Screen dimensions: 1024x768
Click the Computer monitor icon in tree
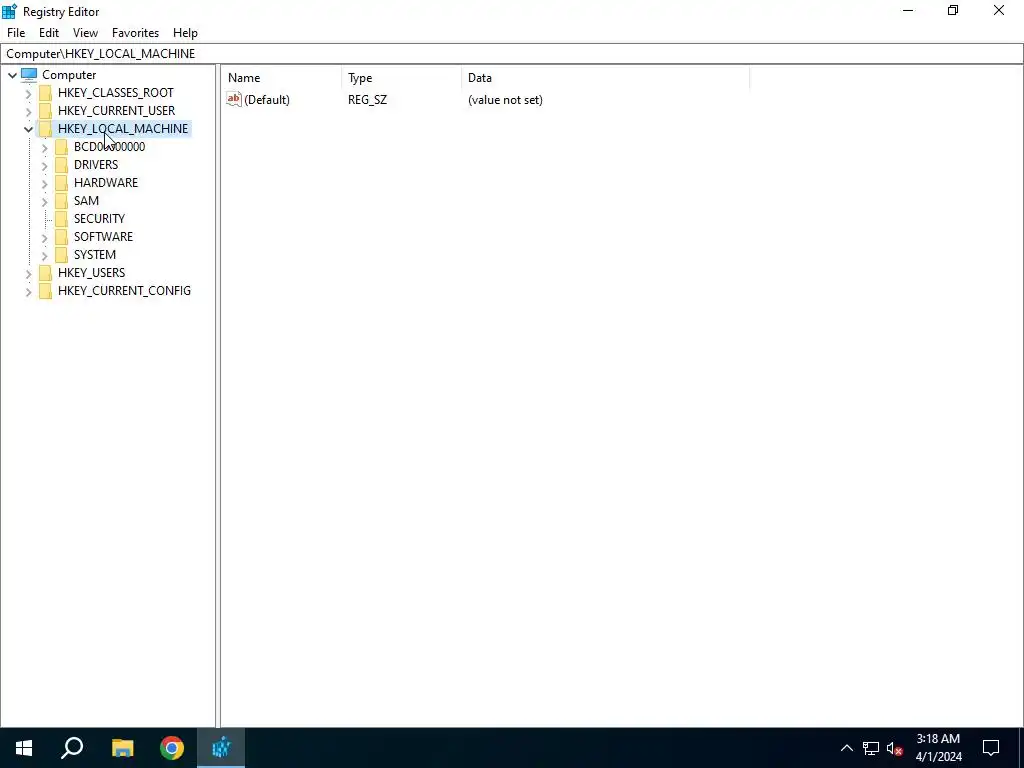click(x=29, y=74)
